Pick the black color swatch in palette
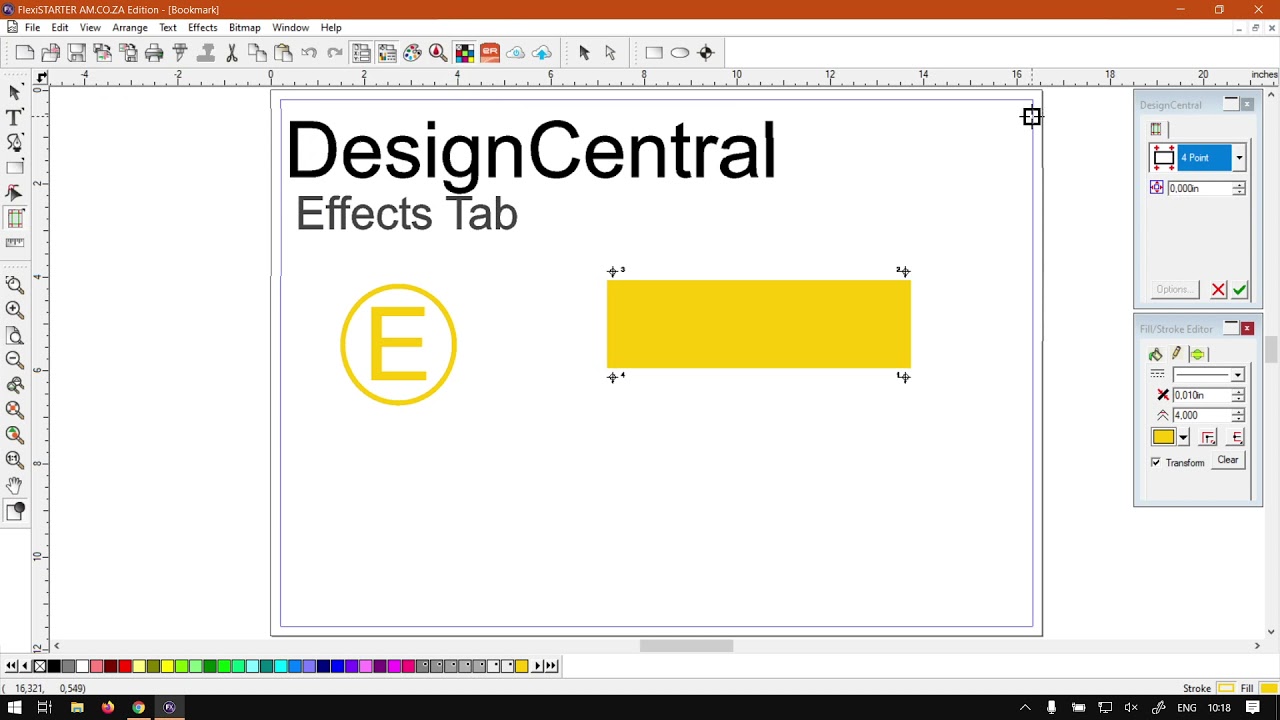The height and width of the screenshot is (720, 1280). click(x=54, y=666)
